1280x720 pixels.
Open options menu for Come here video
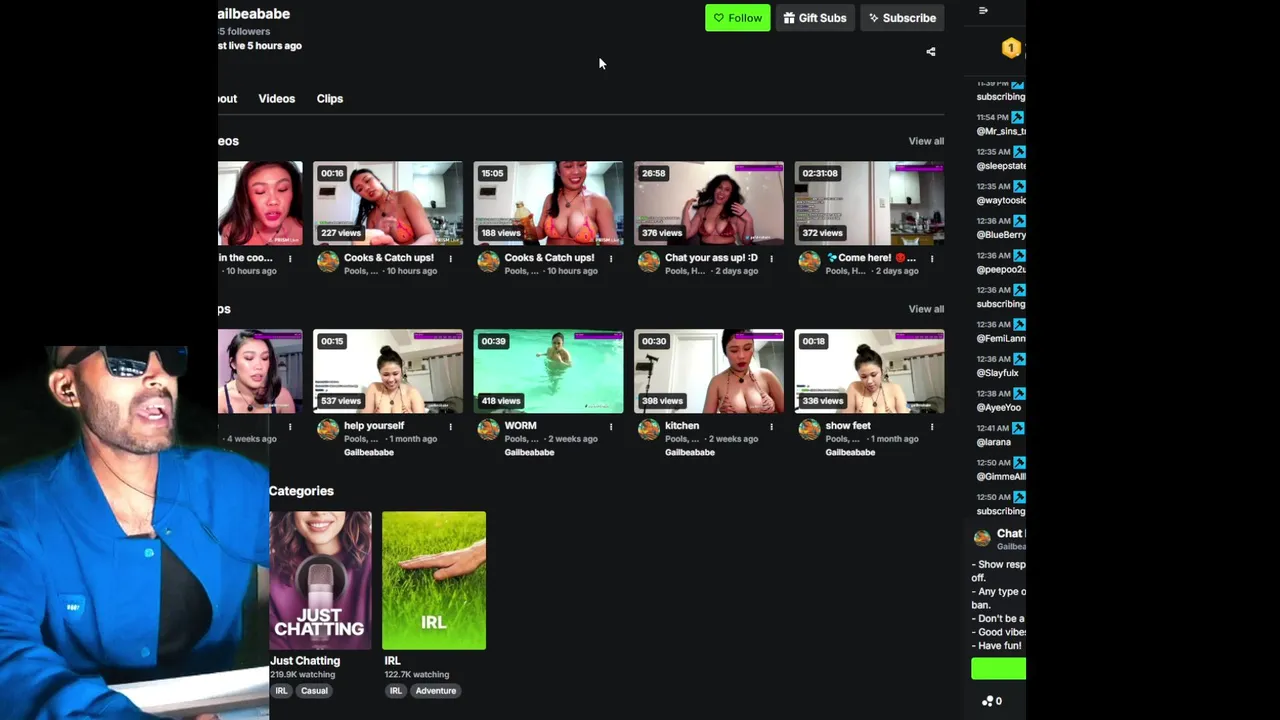click(932, 259)
